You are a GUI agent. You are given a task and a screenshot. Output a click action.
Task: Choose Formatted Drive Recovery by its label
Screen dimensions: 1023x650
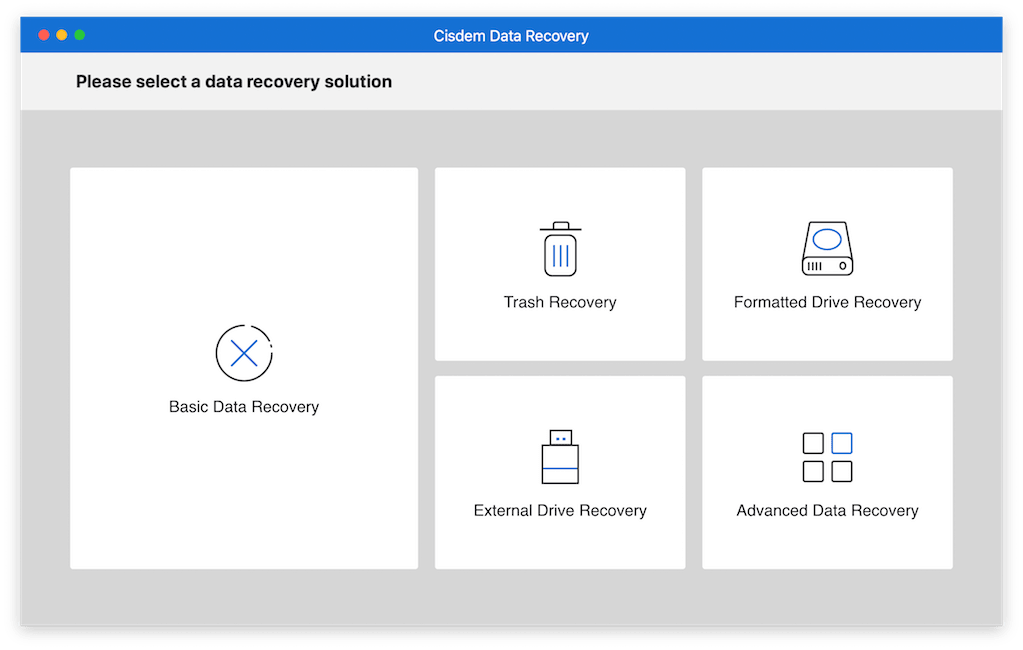pyautogui.click(x=827, y=301)
